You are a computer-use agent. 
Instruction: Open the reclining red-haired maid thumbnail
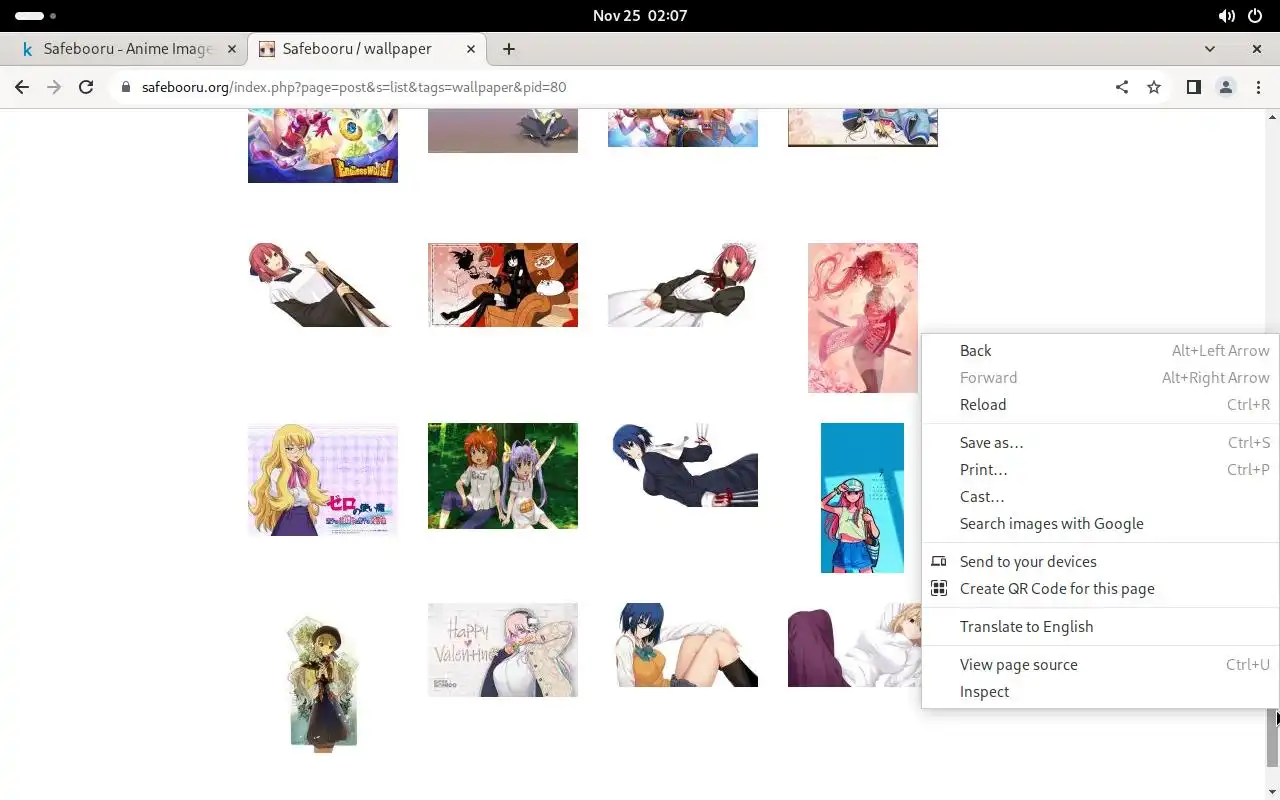[x=683, y=285]
